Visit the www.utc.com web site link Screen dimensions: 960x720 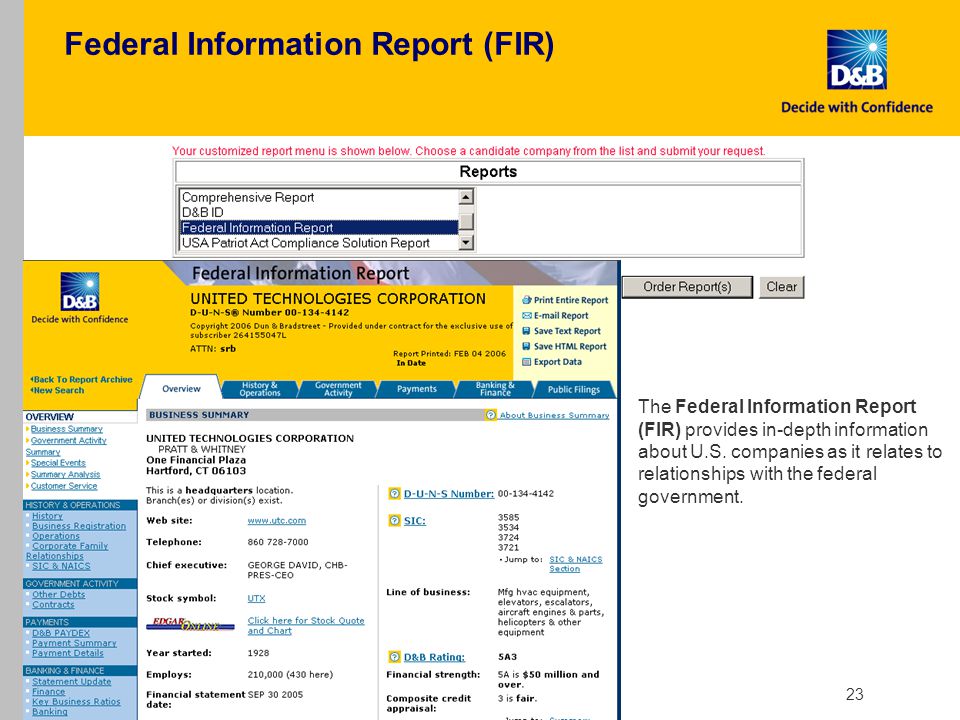[x=277, y=520]
